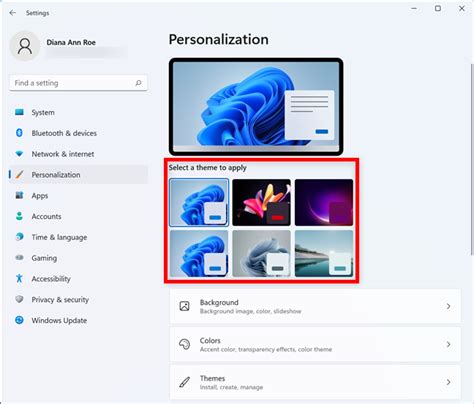This screenshot has width=474, height=404.
Task: Open the Accounts settings label
Action: point(46,216)
